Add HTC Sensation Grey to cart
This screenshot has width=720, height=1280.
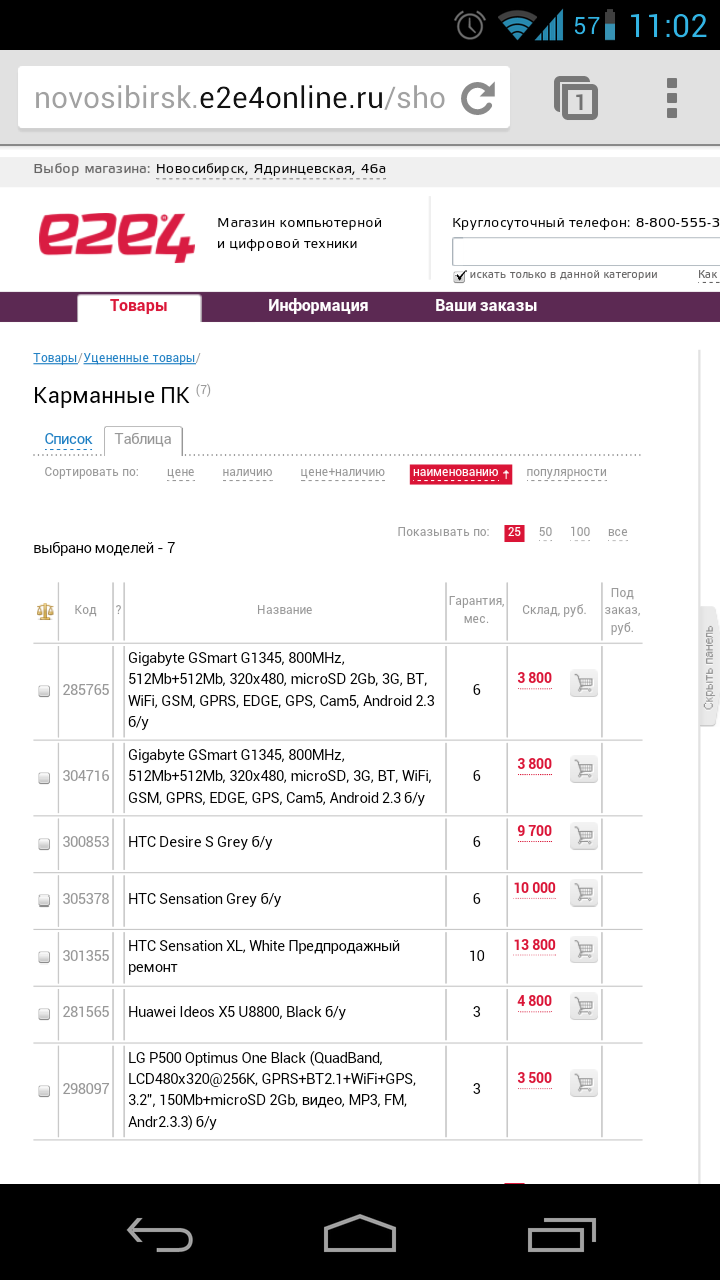click(x=584, y=893)
